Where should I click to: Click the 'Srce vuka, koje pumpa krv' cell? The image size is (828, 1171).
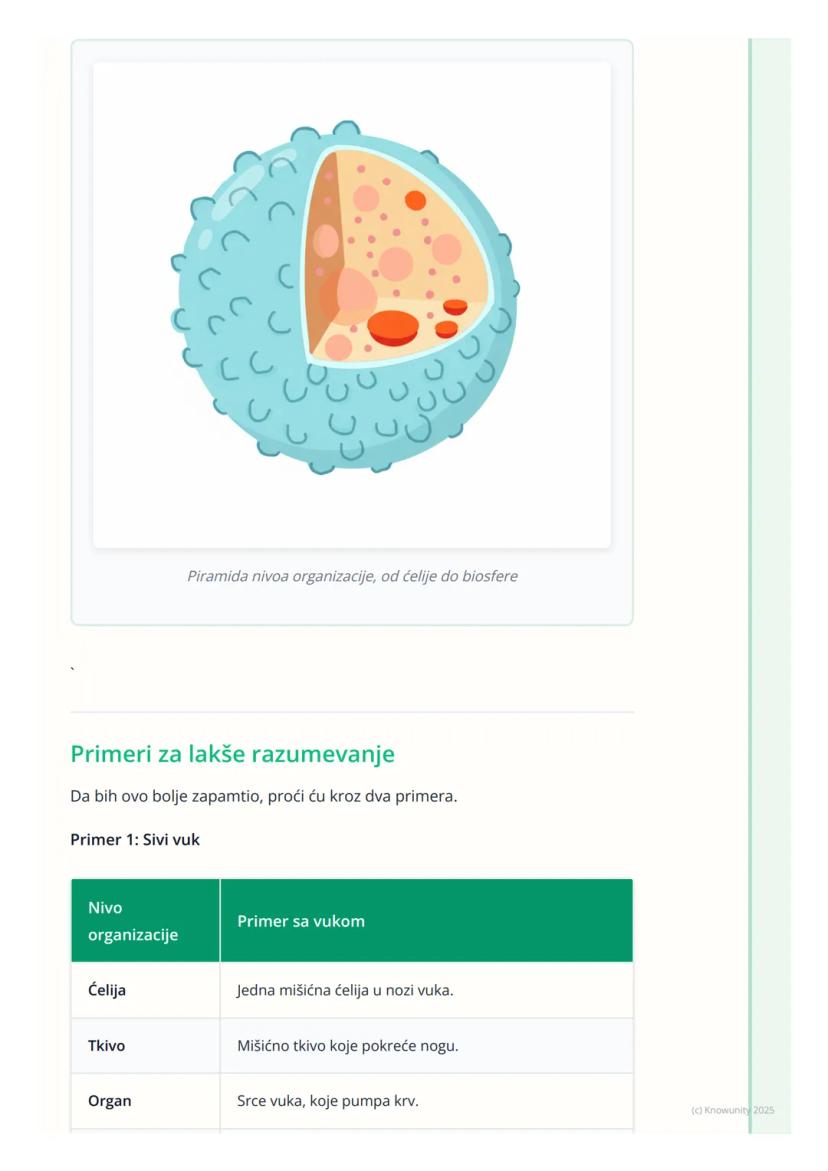pyautogui.click(x=327, y=1101)
